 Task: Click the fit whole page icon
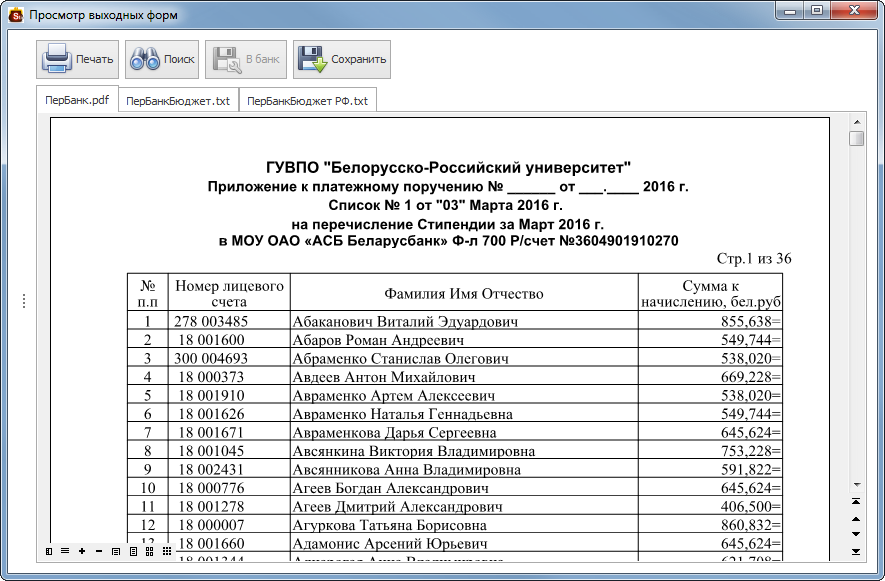tap(133, 551)
